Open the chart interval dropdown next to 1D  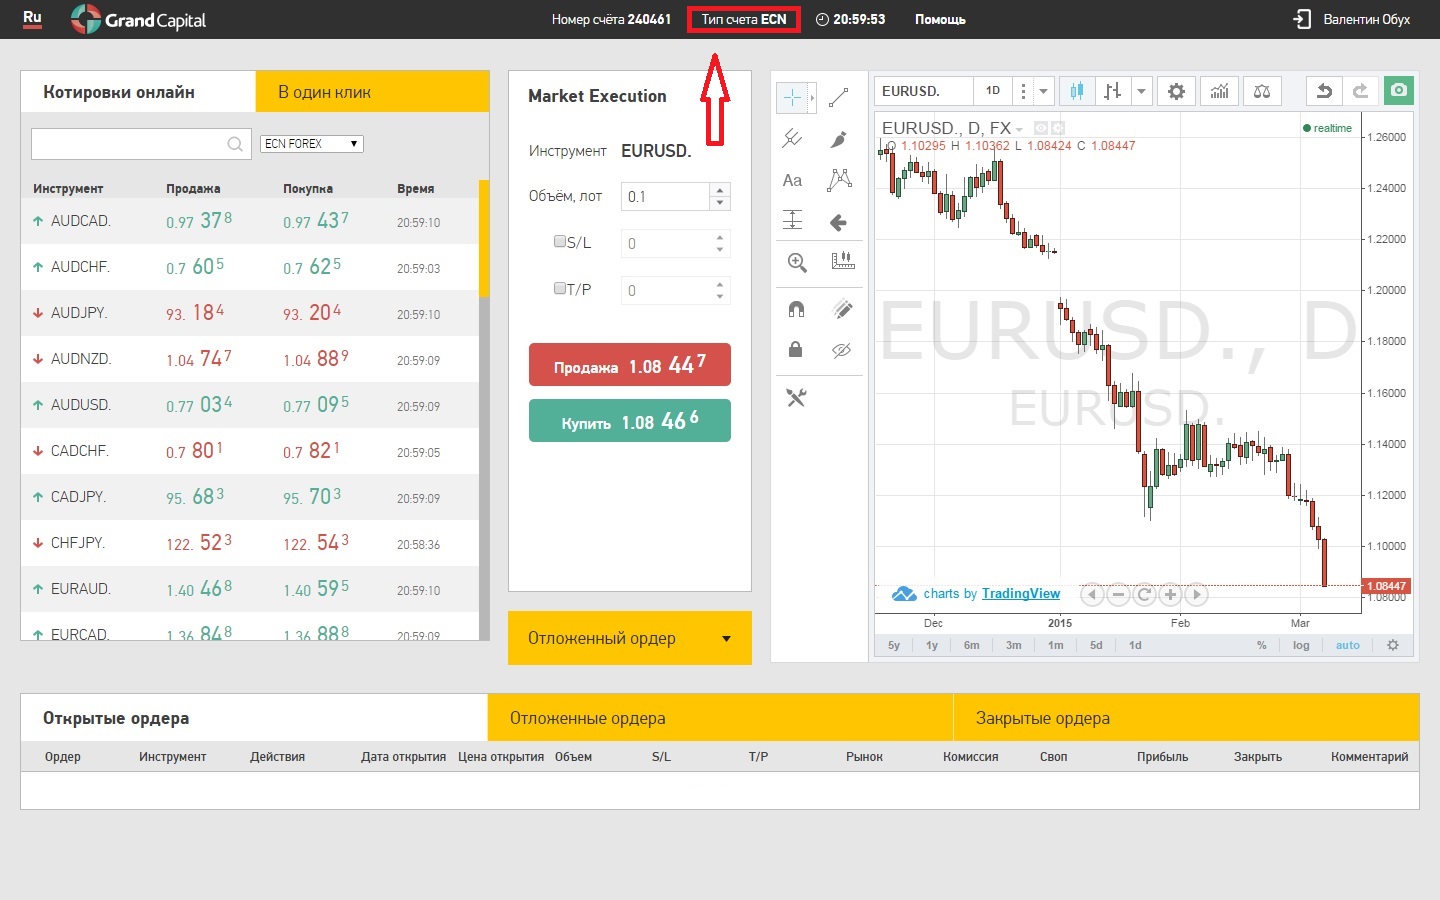click(x=1043, y=91)
